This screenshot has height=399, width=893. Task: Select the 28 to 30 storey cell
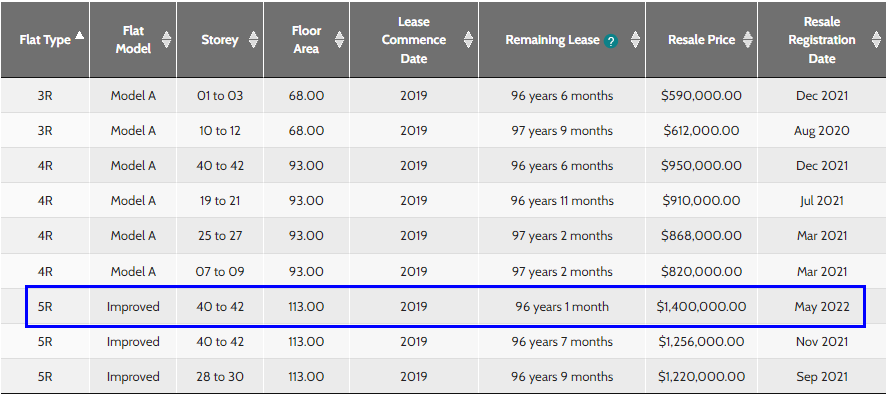pyautogui.click(x=220, y=377)
